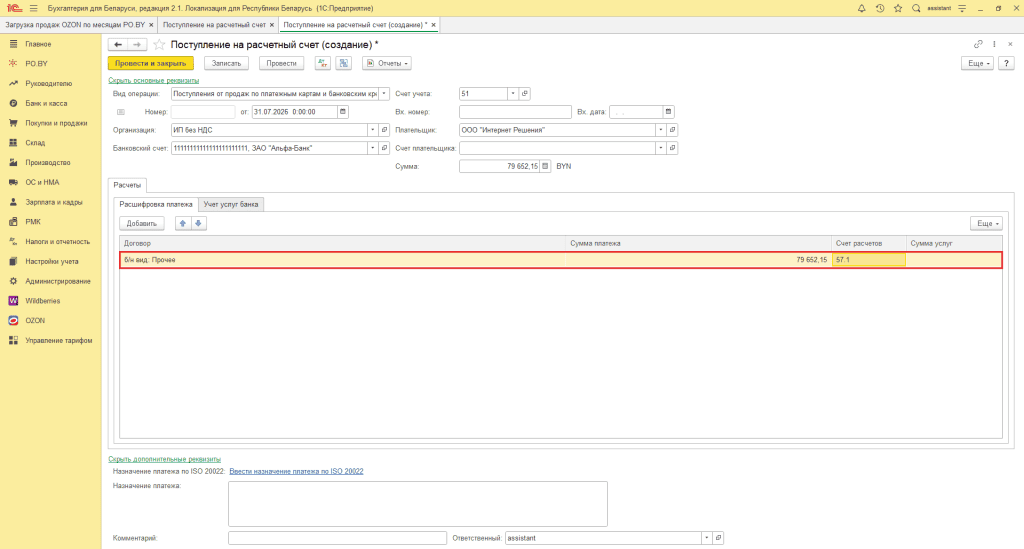Open the top Еще menu
1024x549 pixels.
(x=977, y=63)
